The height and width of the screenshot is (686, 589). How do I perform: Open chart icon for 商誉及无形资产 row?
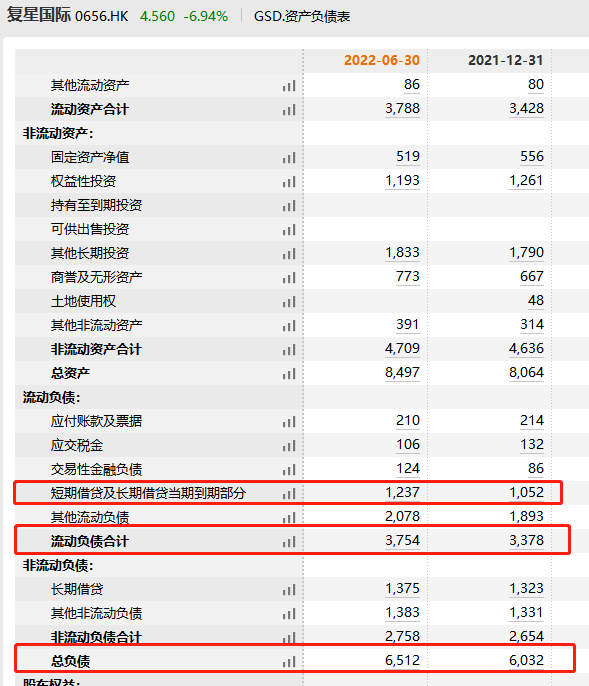[x=289, y=278]
